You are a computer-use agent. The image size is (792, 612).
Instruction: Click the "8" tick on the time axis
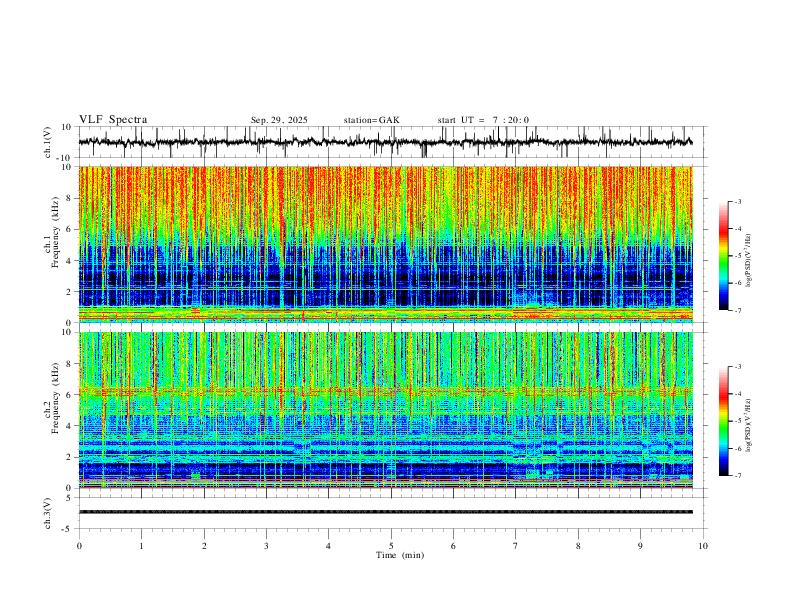(x=578, y=546)
